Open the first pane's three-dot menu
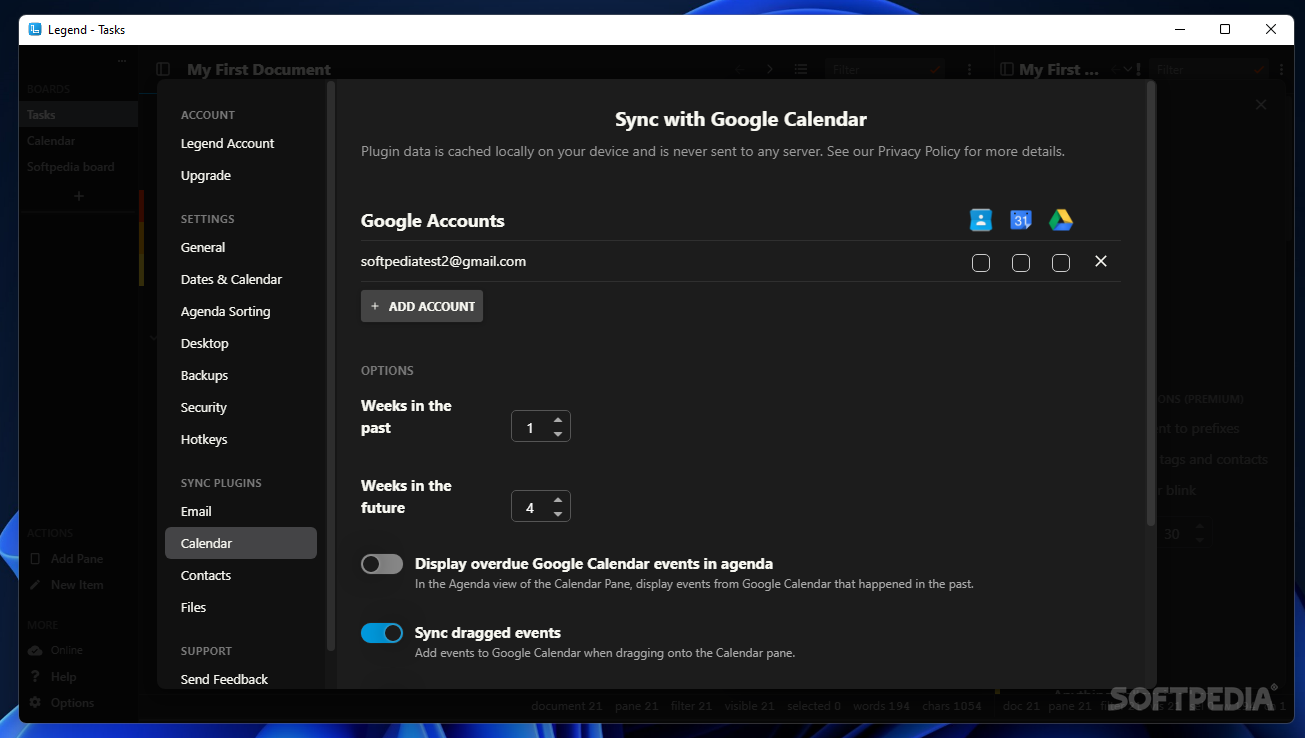The height and width of the screenshot is (738, 1305). pos(969,69)
